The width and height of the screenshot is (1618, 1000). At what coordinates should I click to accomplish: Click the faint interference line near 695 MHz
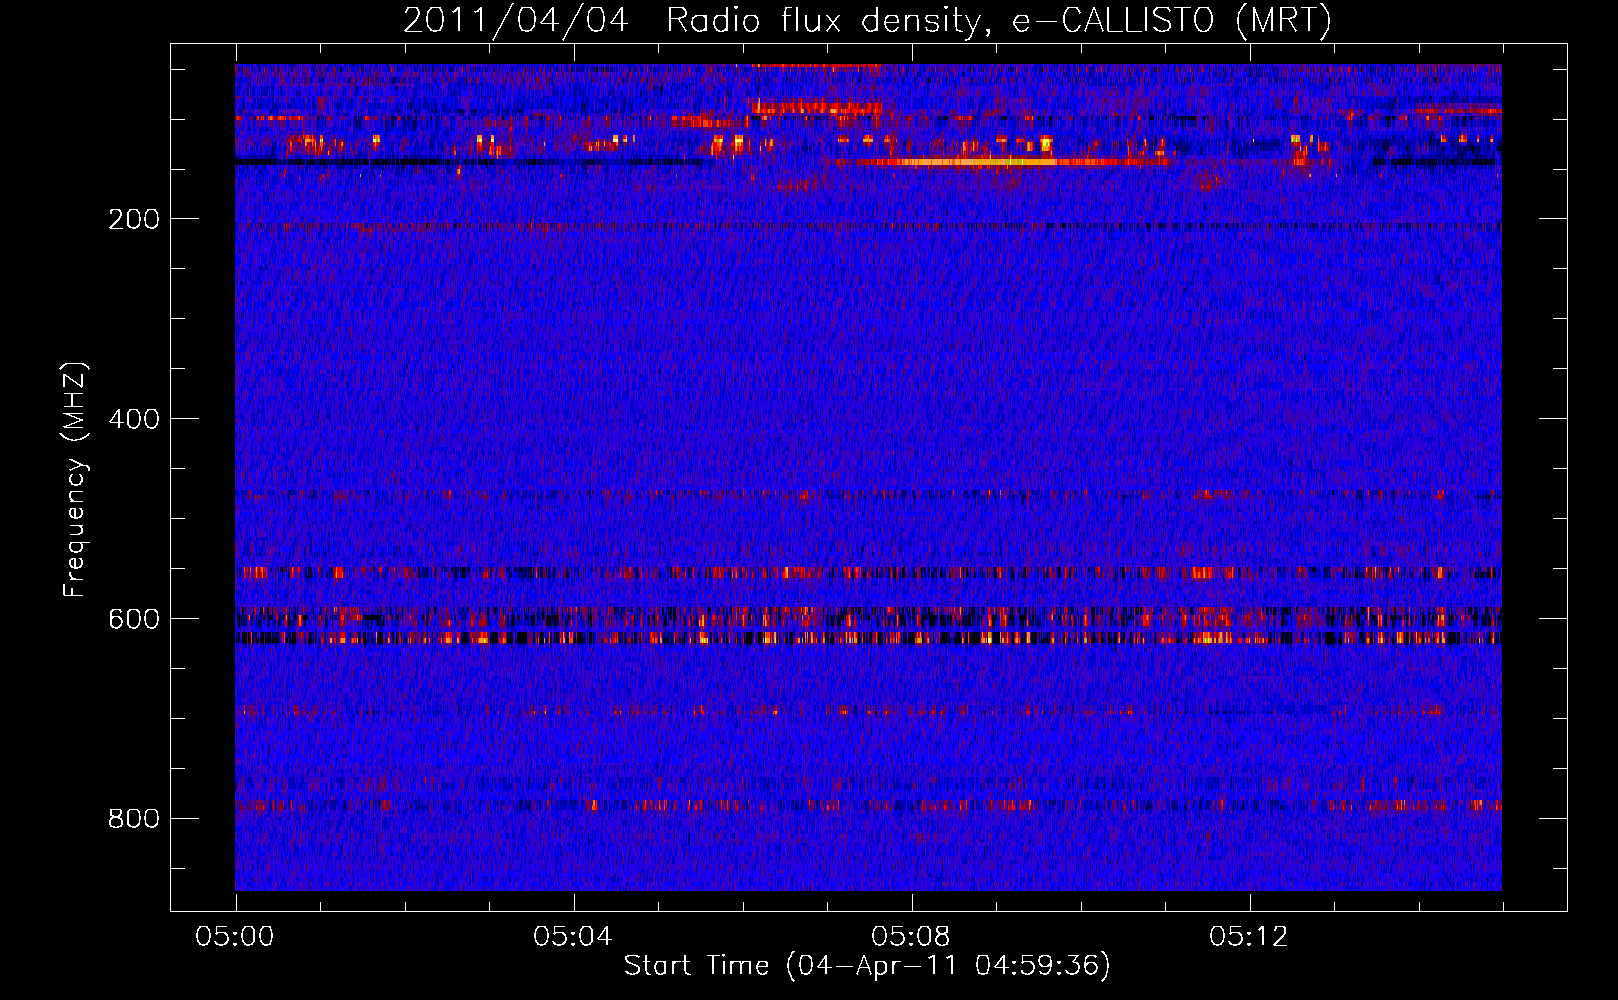[x=868, y=711]
